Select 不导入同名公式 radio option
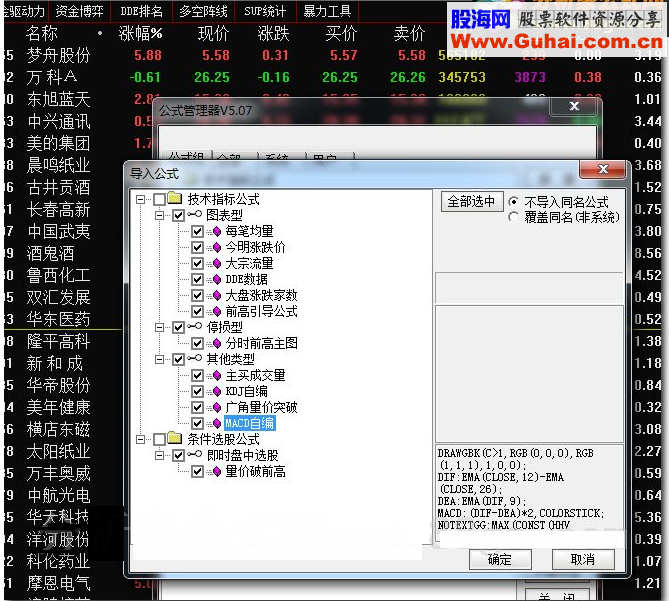Screen dimensions: 669x601 [514, 201]
